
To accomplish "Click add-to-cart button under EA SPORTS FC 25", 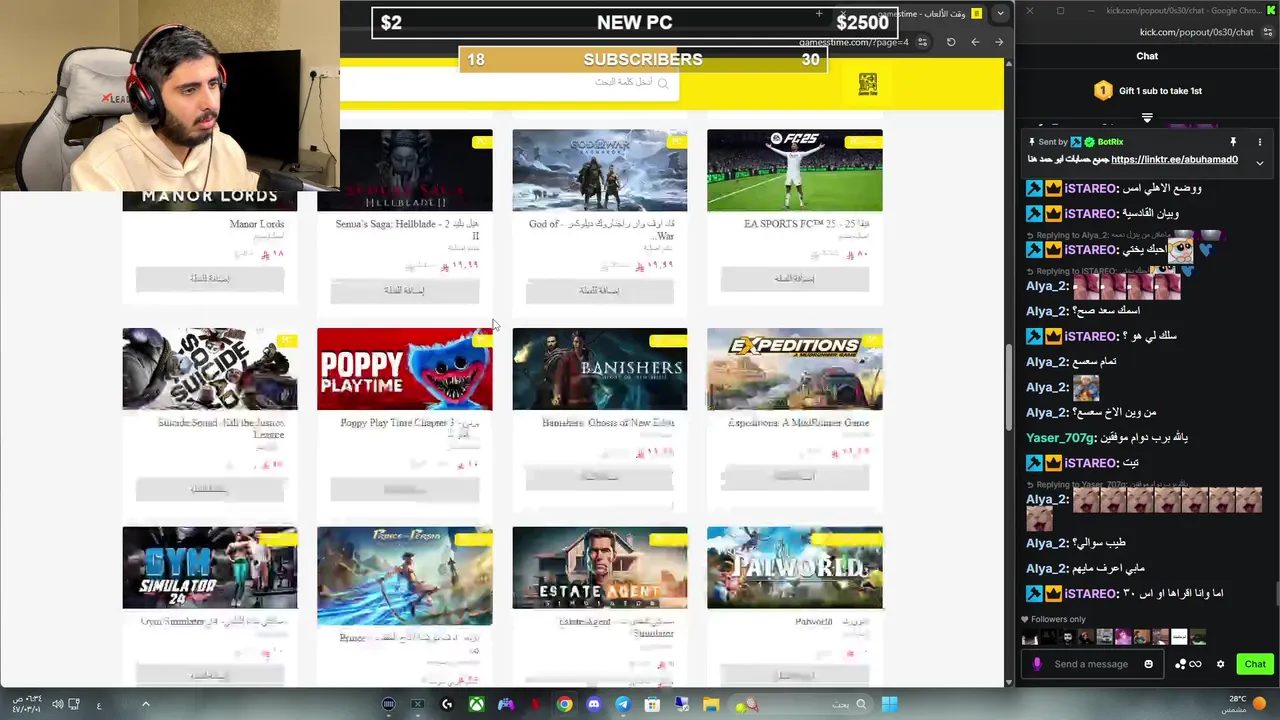I will click(795, 278).
